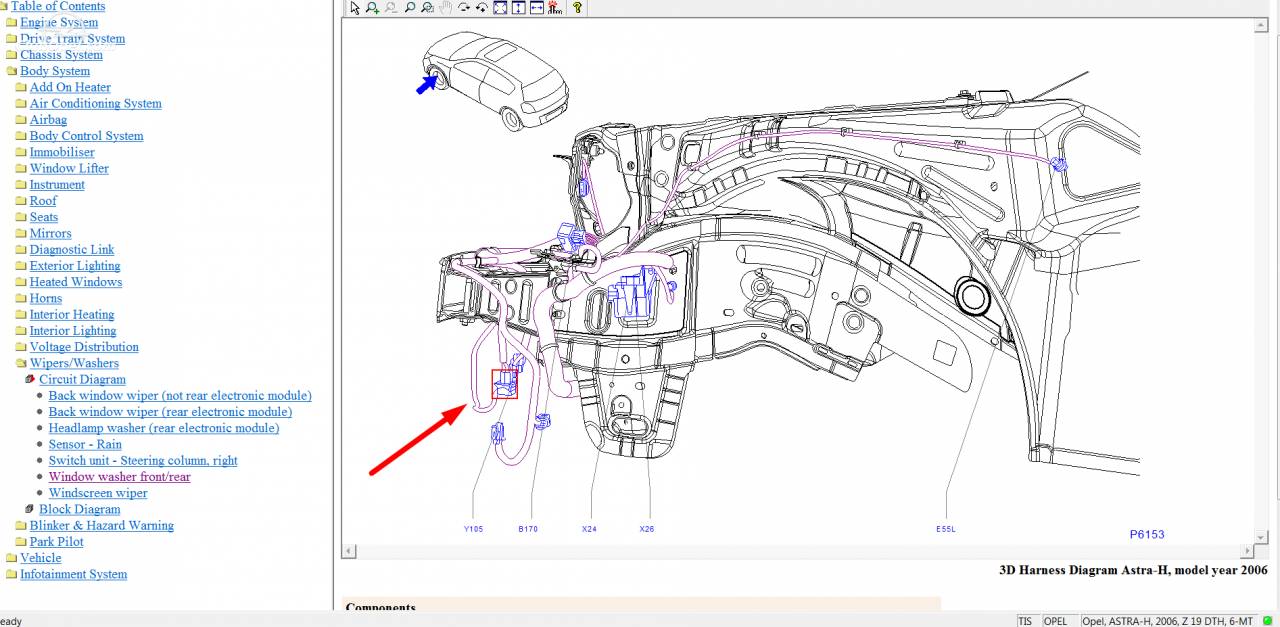Screen dimensions: 1280x627
Task: Click the folder icon beside Instrument
Action: pos(21,185)
